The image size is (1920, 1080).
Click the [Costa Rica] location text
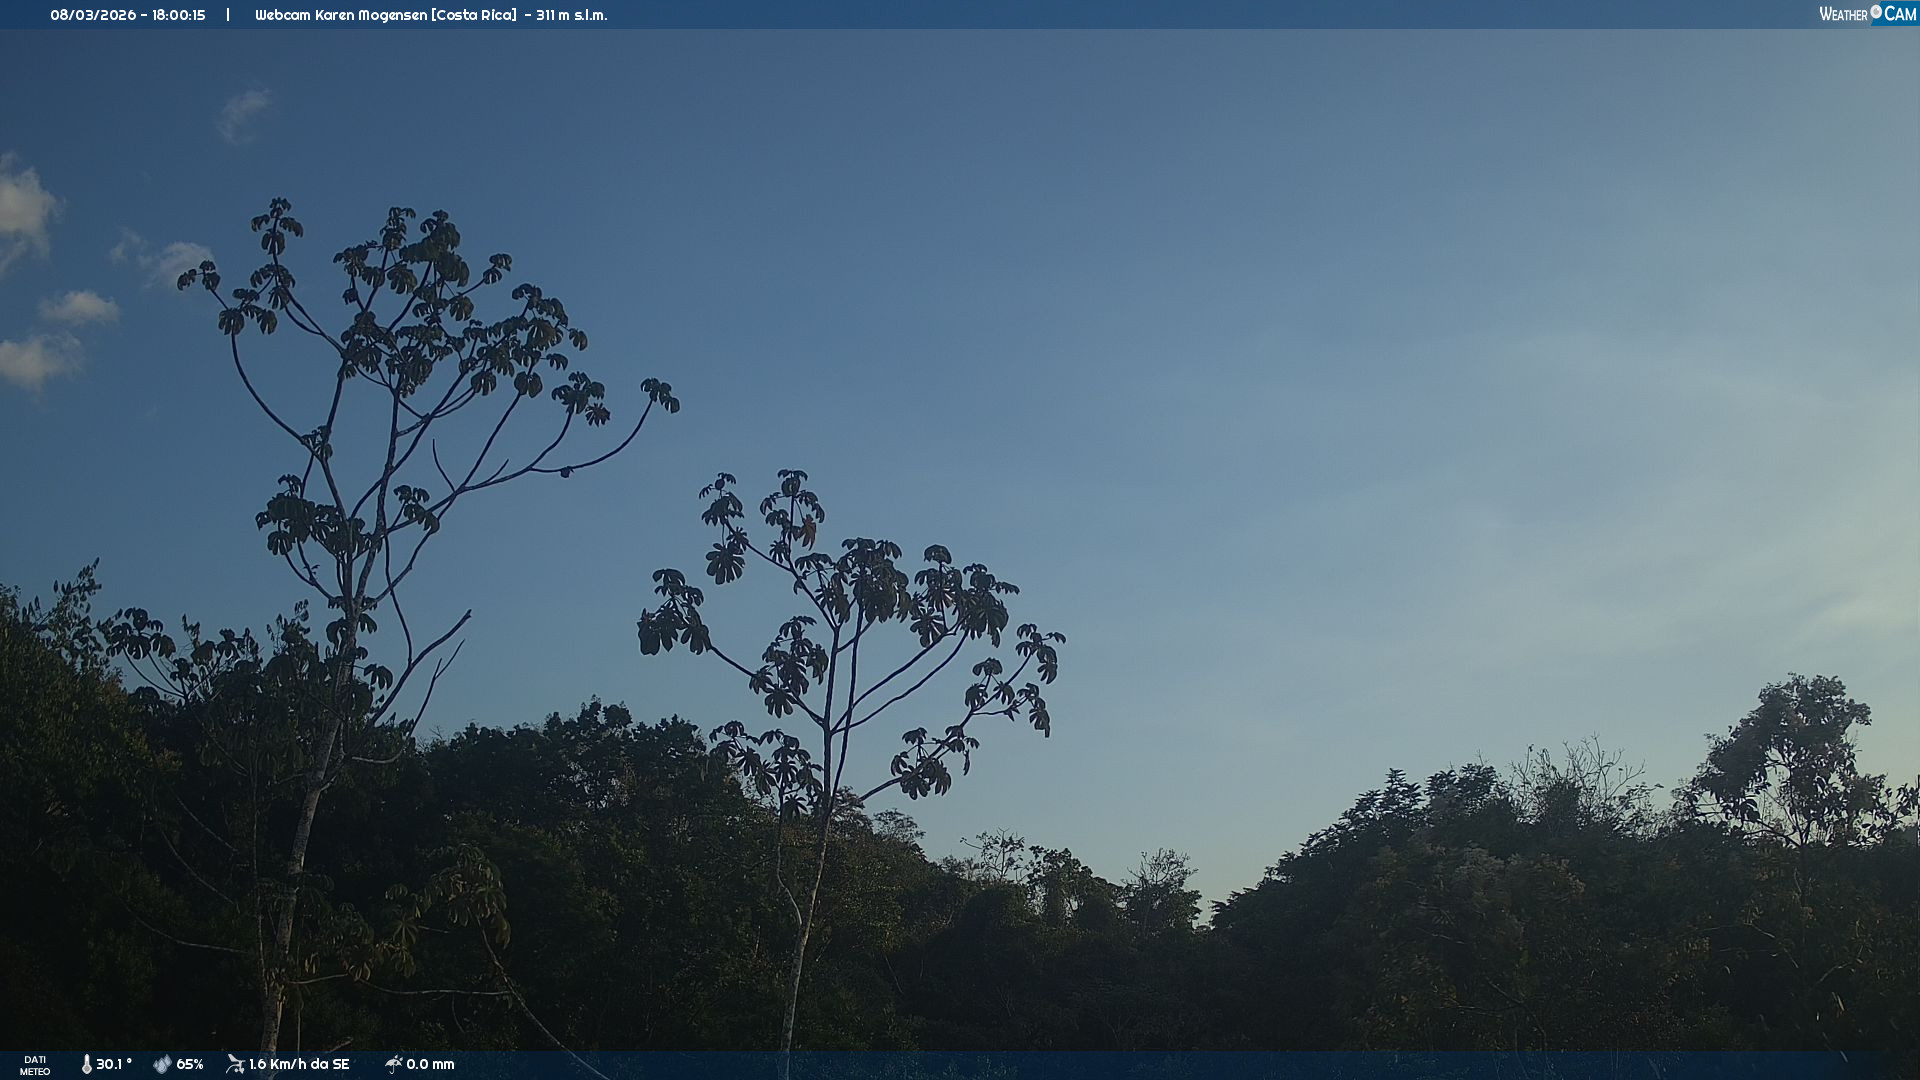474,15
